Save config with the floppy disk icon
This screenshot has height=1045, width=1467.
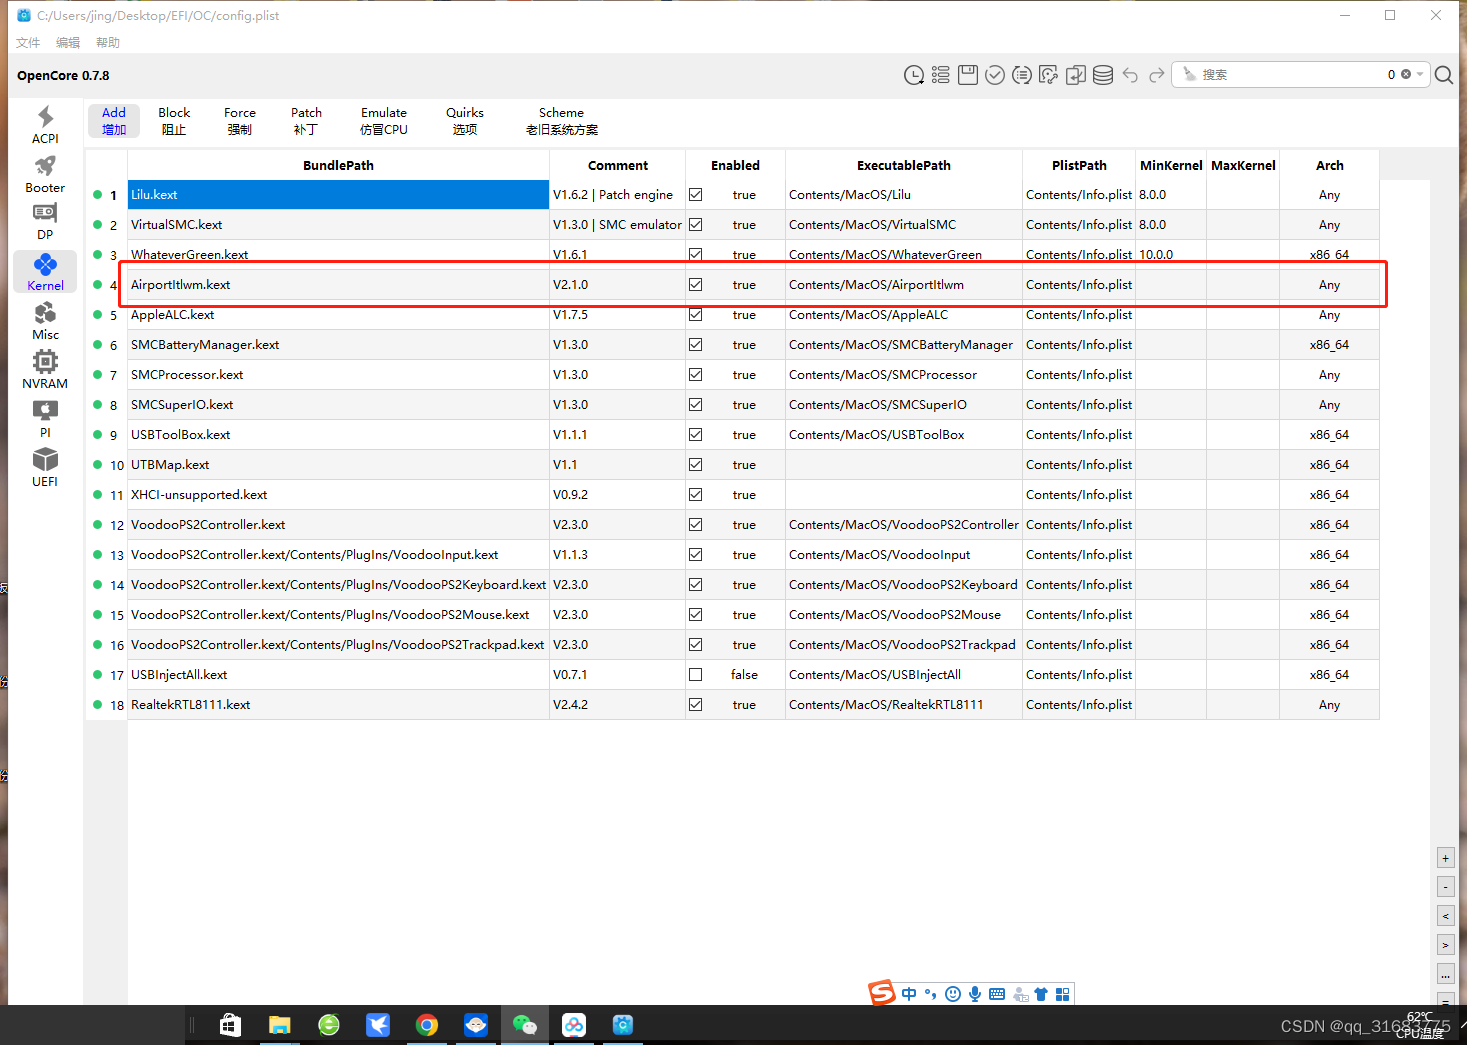point(968,75)
